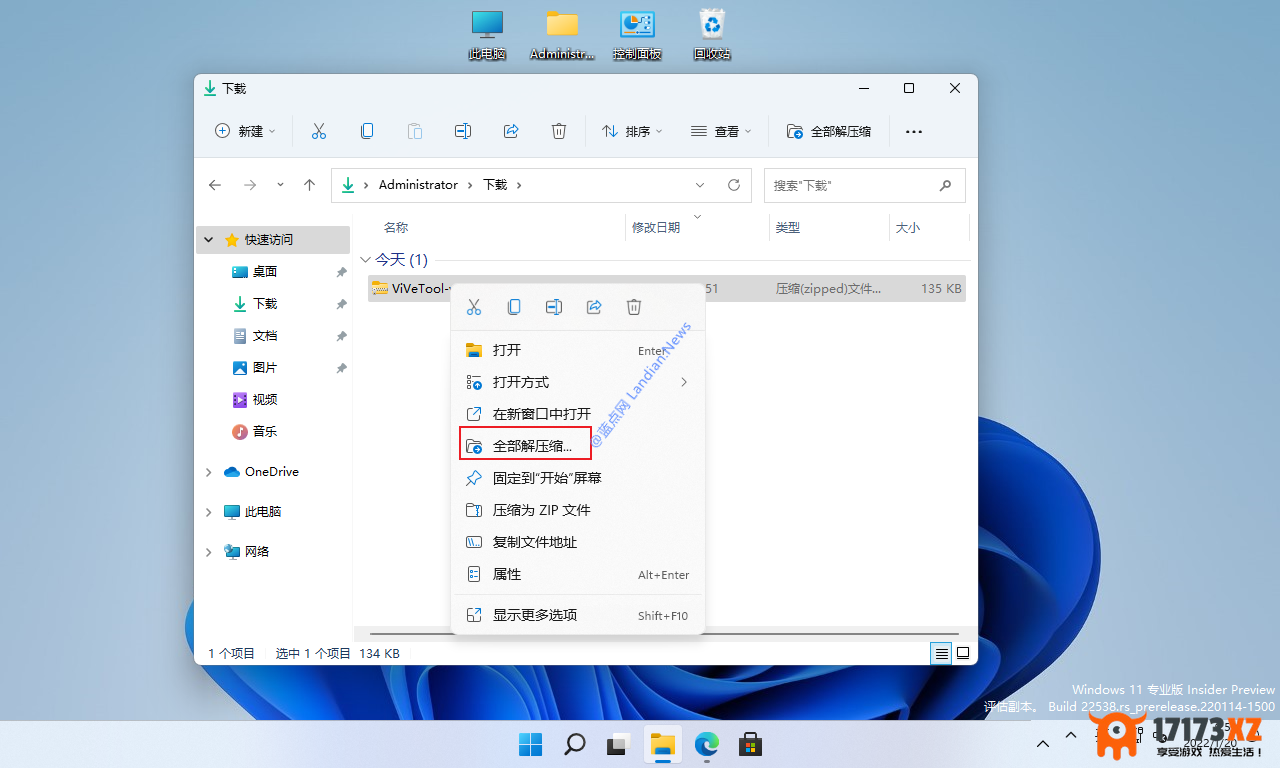Choose 固定到"开始"屏幕

click(x=578, y=478)
